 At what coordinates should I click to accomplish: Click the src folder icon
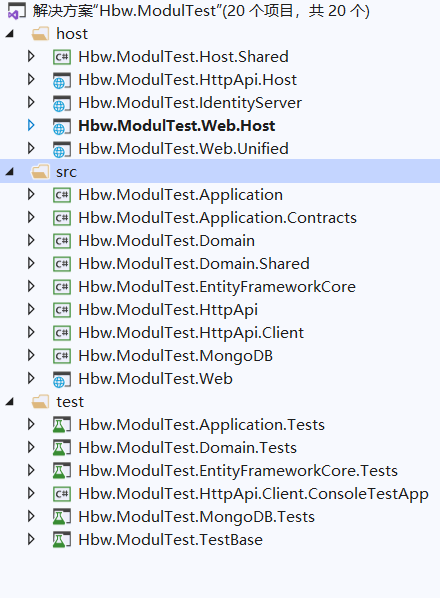pyautogui.click(x=40, y=172)
